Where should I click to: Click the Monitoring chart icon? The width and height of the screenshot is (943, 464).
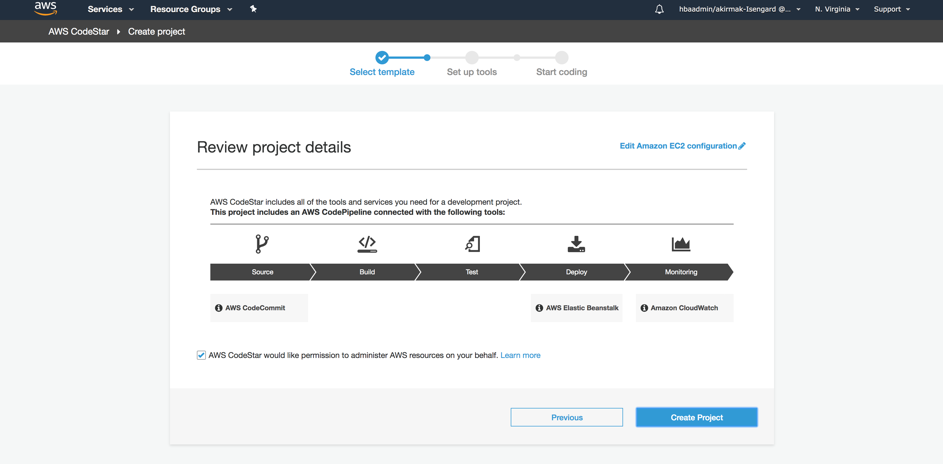681,244
